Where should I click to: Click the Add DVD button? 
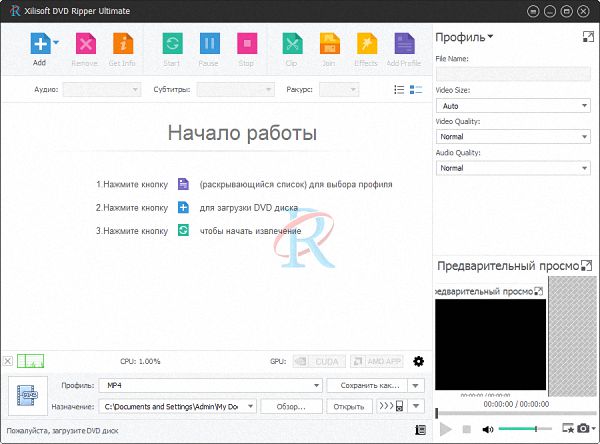click(39, 46)
